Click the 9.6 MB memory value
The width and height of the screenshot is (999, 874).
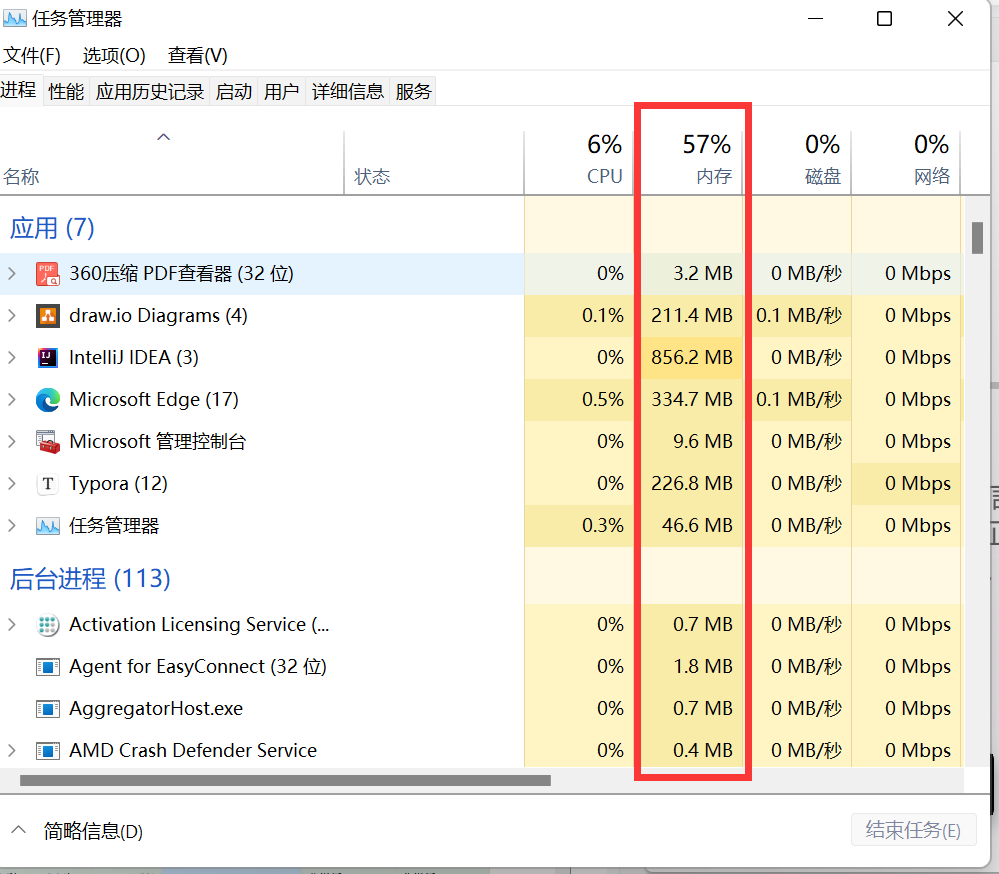coord(703,441)
